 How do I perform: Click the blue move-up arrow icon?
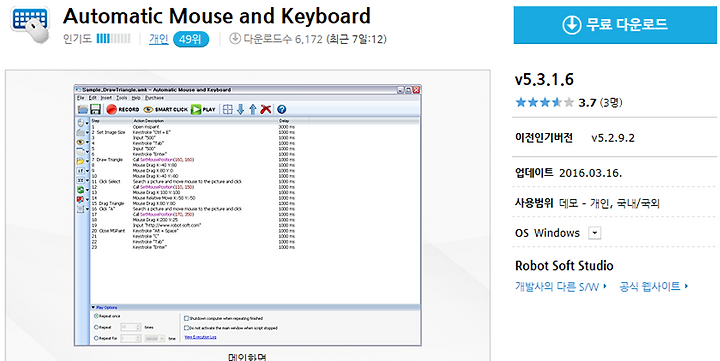click(253, 109)
